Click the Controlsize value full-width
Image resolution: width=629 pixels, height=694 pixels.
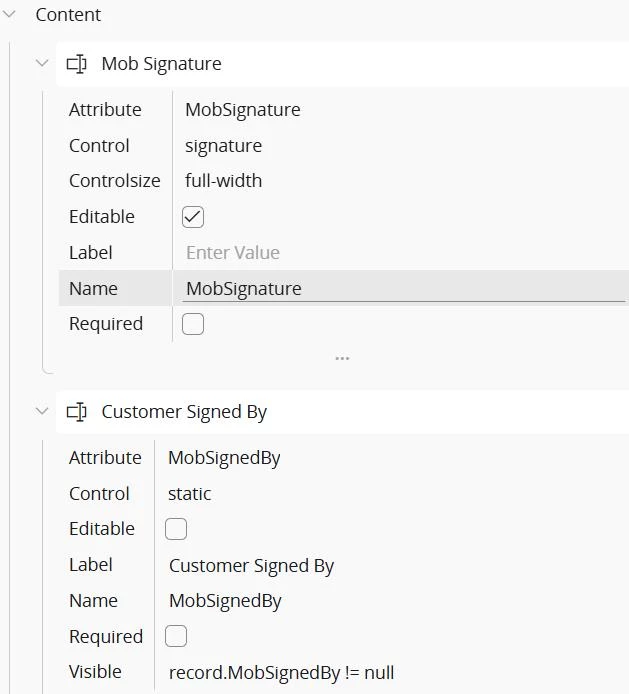[224, 181]
